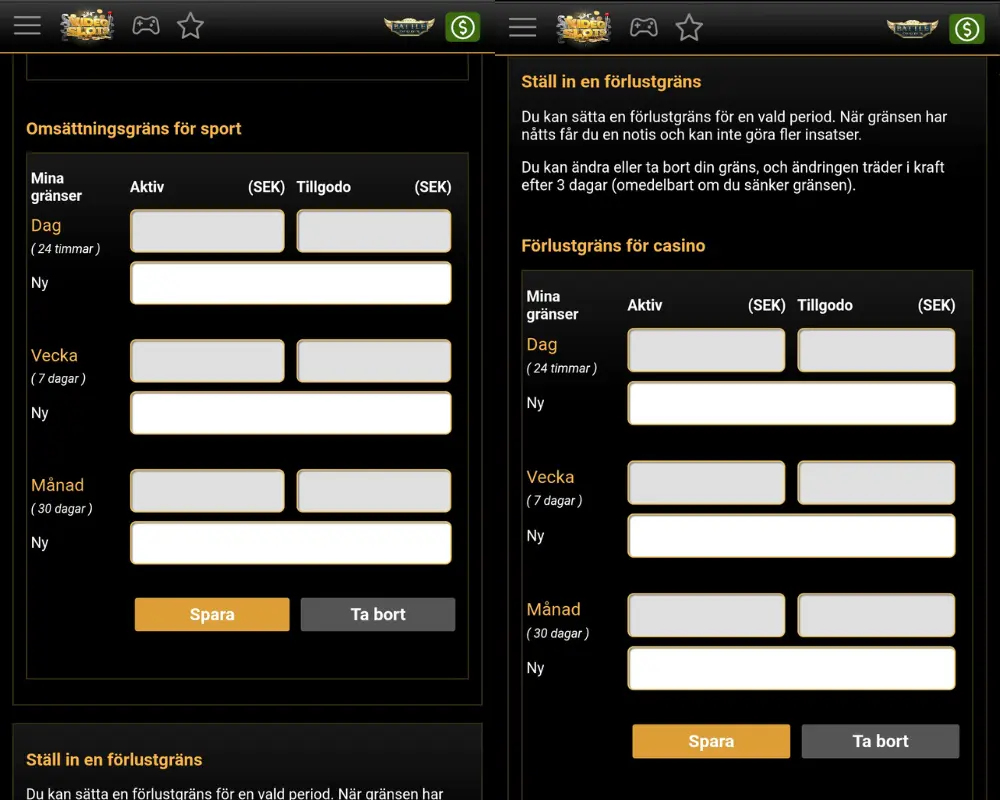The image size is (1000, 800).
Task: Save casino loss limits with Spara
Action: click(711, 741)
